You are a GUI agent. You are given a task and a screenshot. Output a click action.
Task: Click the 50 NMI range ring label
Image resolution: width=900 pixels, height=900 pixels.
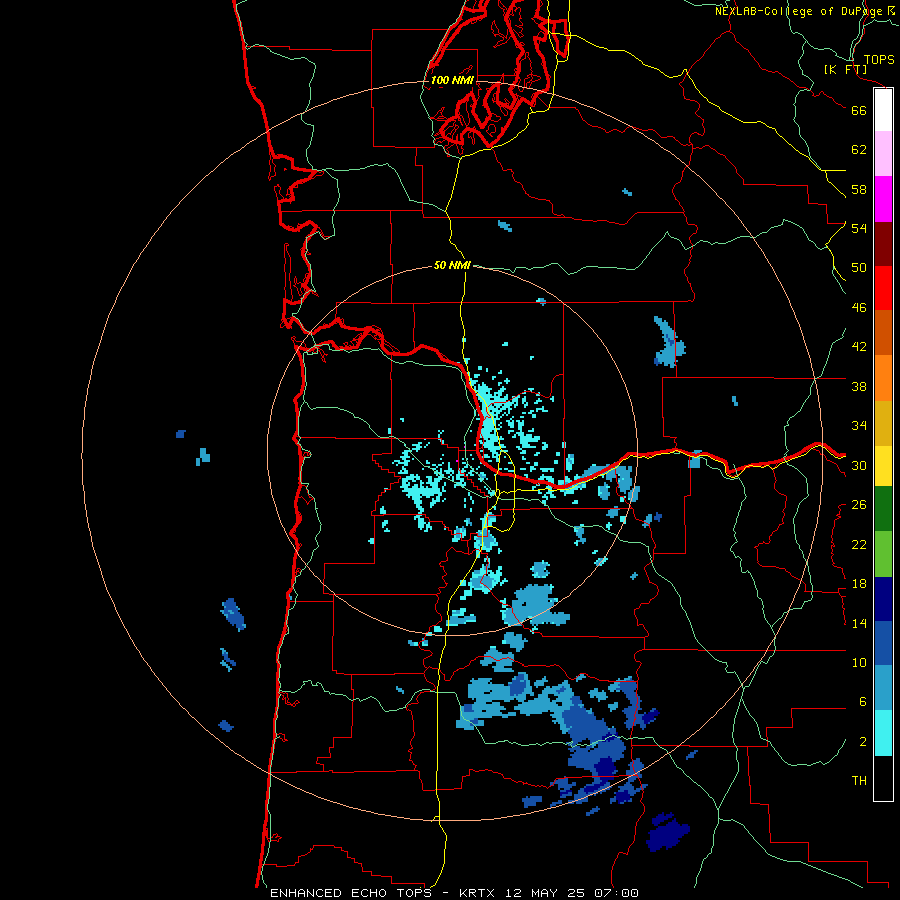452,265
